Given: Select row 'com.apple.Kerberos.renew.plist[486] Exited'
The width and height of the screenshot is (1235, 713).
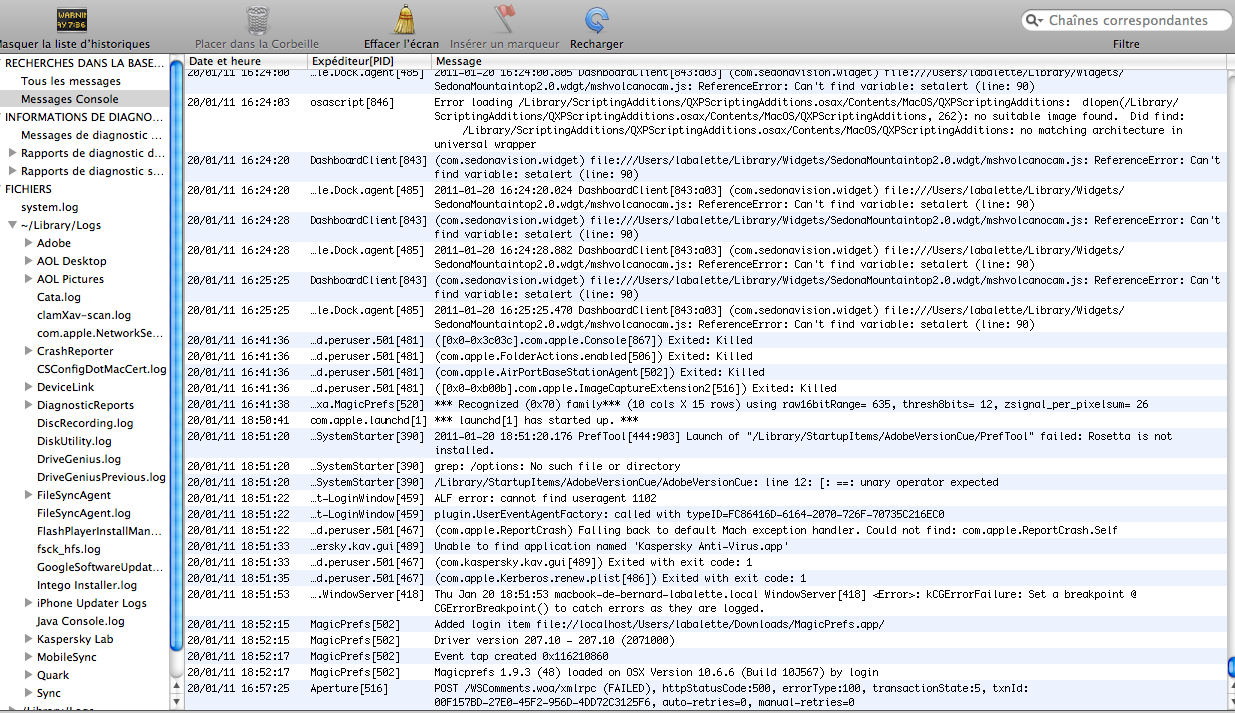Looking at the screenshot, I should tap(705, 578).
